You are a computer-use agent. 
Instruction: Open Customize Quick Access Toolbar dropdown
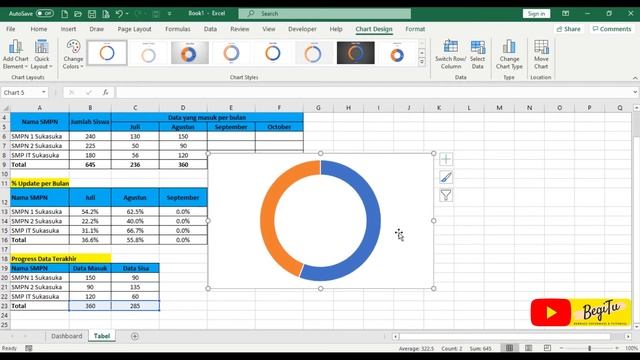(x=169, y=14)
